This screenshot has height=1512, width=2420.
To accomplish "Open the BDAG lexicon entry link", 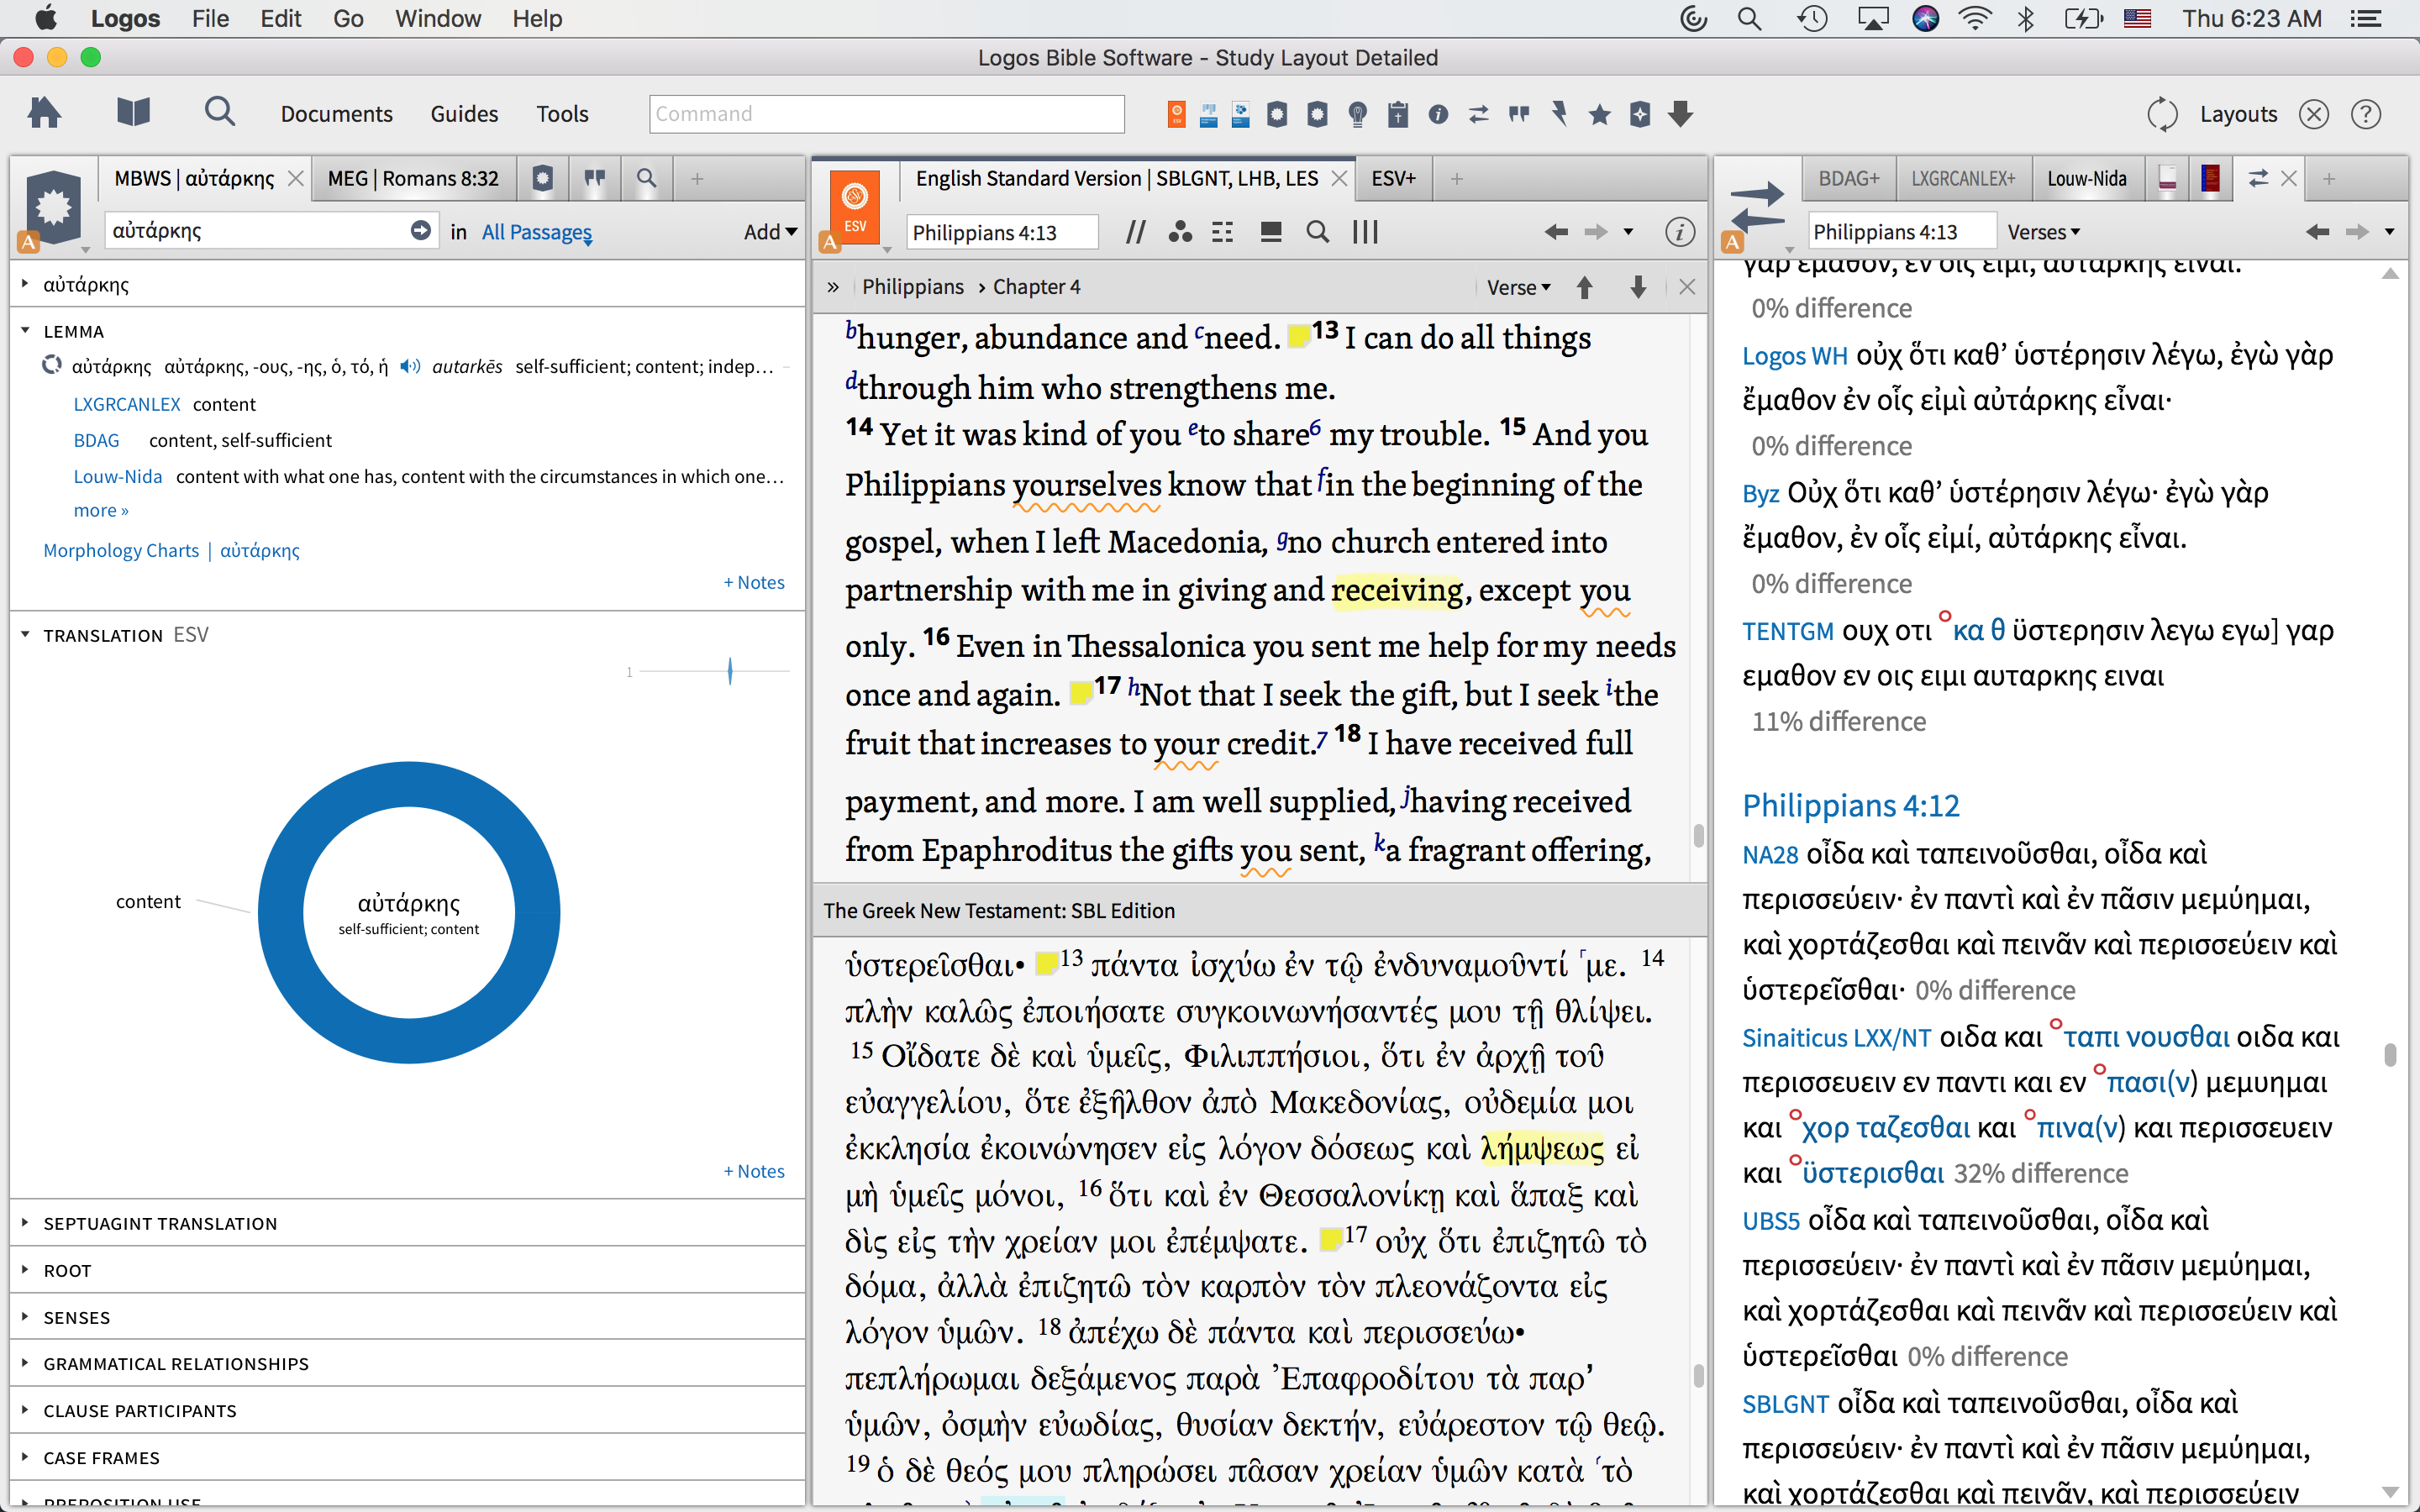I will click(x=96, y=440).
